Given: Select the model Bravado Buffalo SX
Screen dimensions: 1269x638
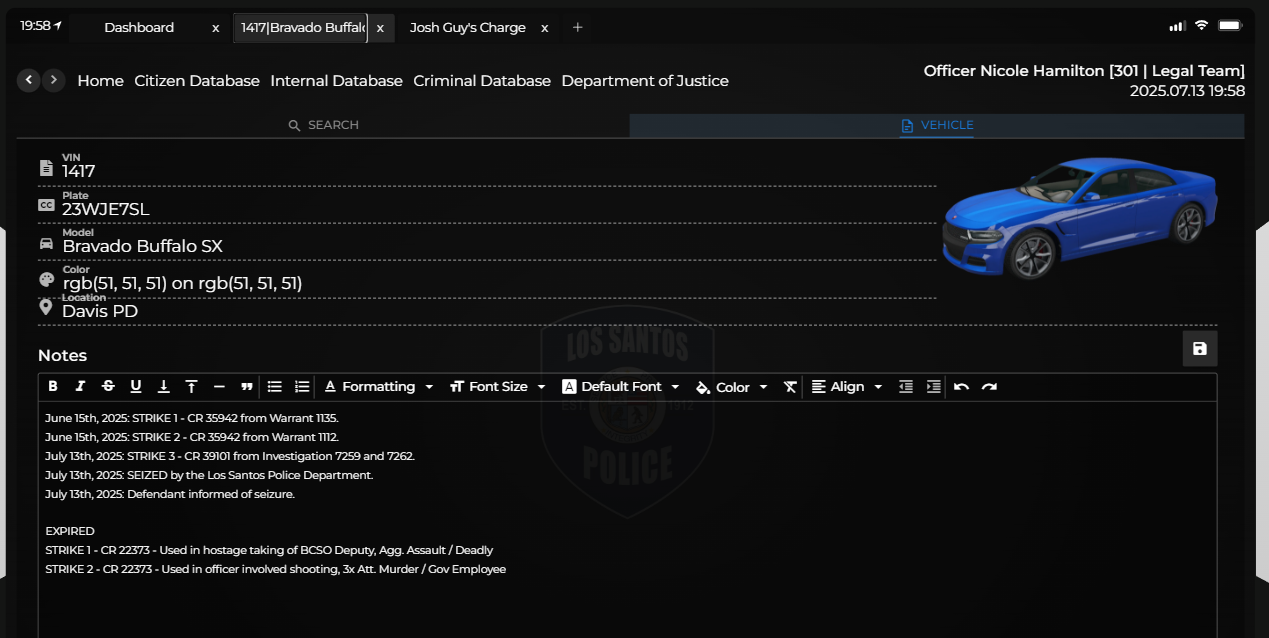Looking at the screenshot, I should pyautogui.click(x=142, y=246).
